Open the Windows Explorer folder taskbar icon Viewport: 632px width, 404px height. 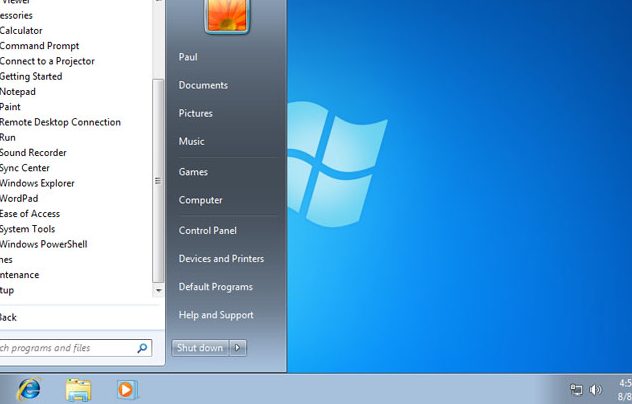pos(78,389)
